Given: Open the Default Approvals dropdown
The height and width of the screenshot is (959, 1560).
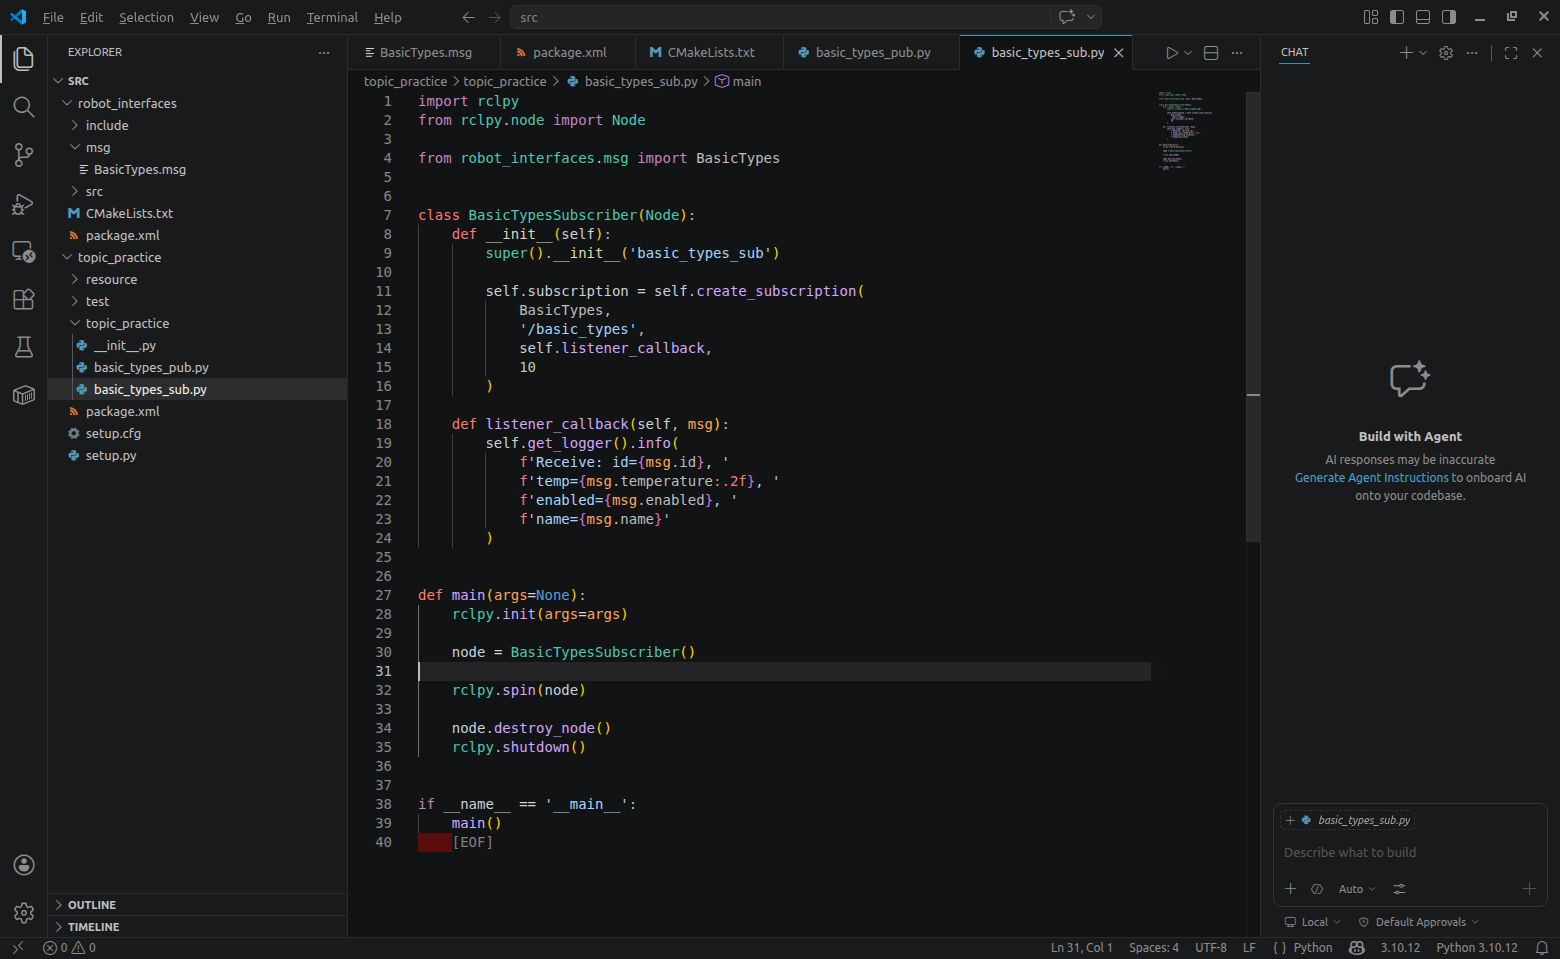Looking at the screenshot, I should (1419, 922).
